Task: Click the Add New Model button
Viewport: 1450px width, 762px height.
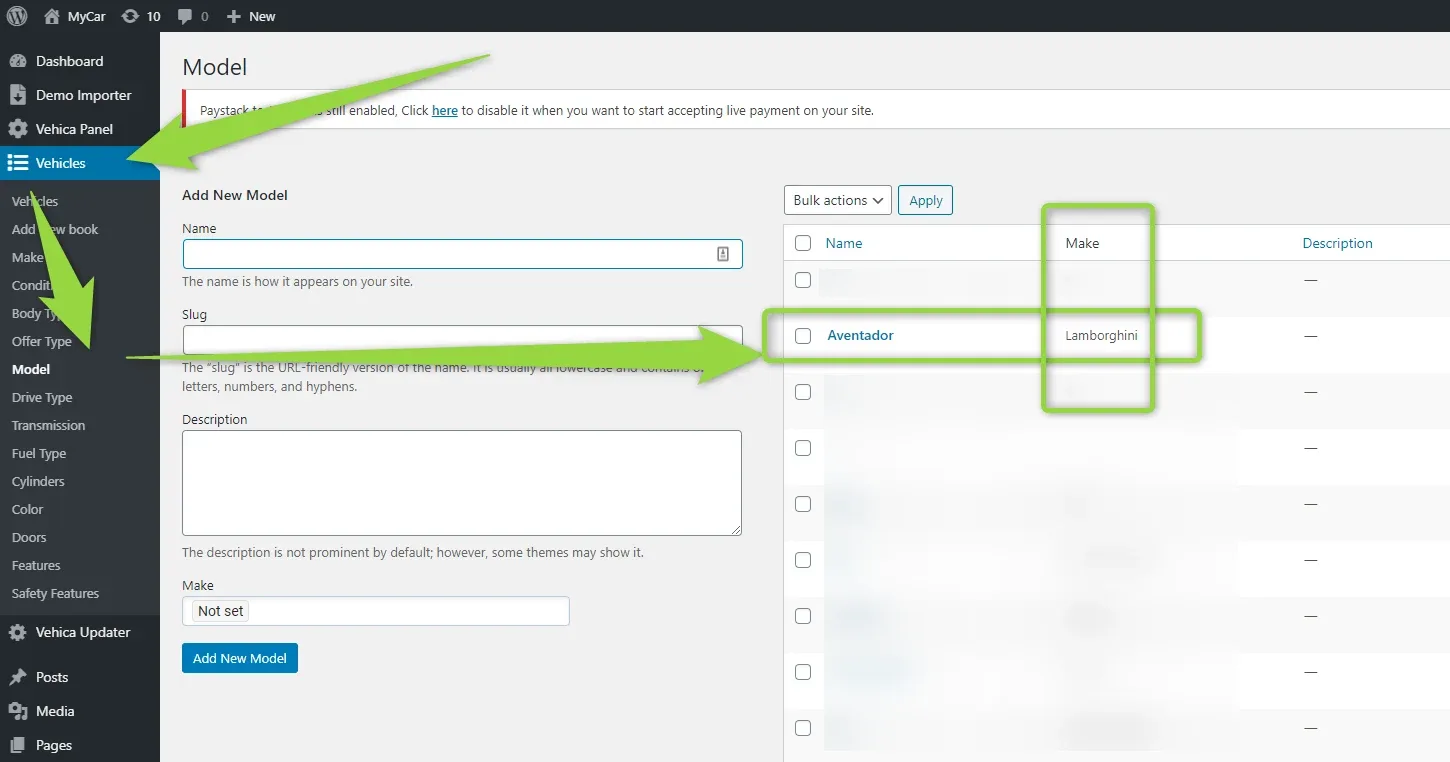Action: coord(240,658)
